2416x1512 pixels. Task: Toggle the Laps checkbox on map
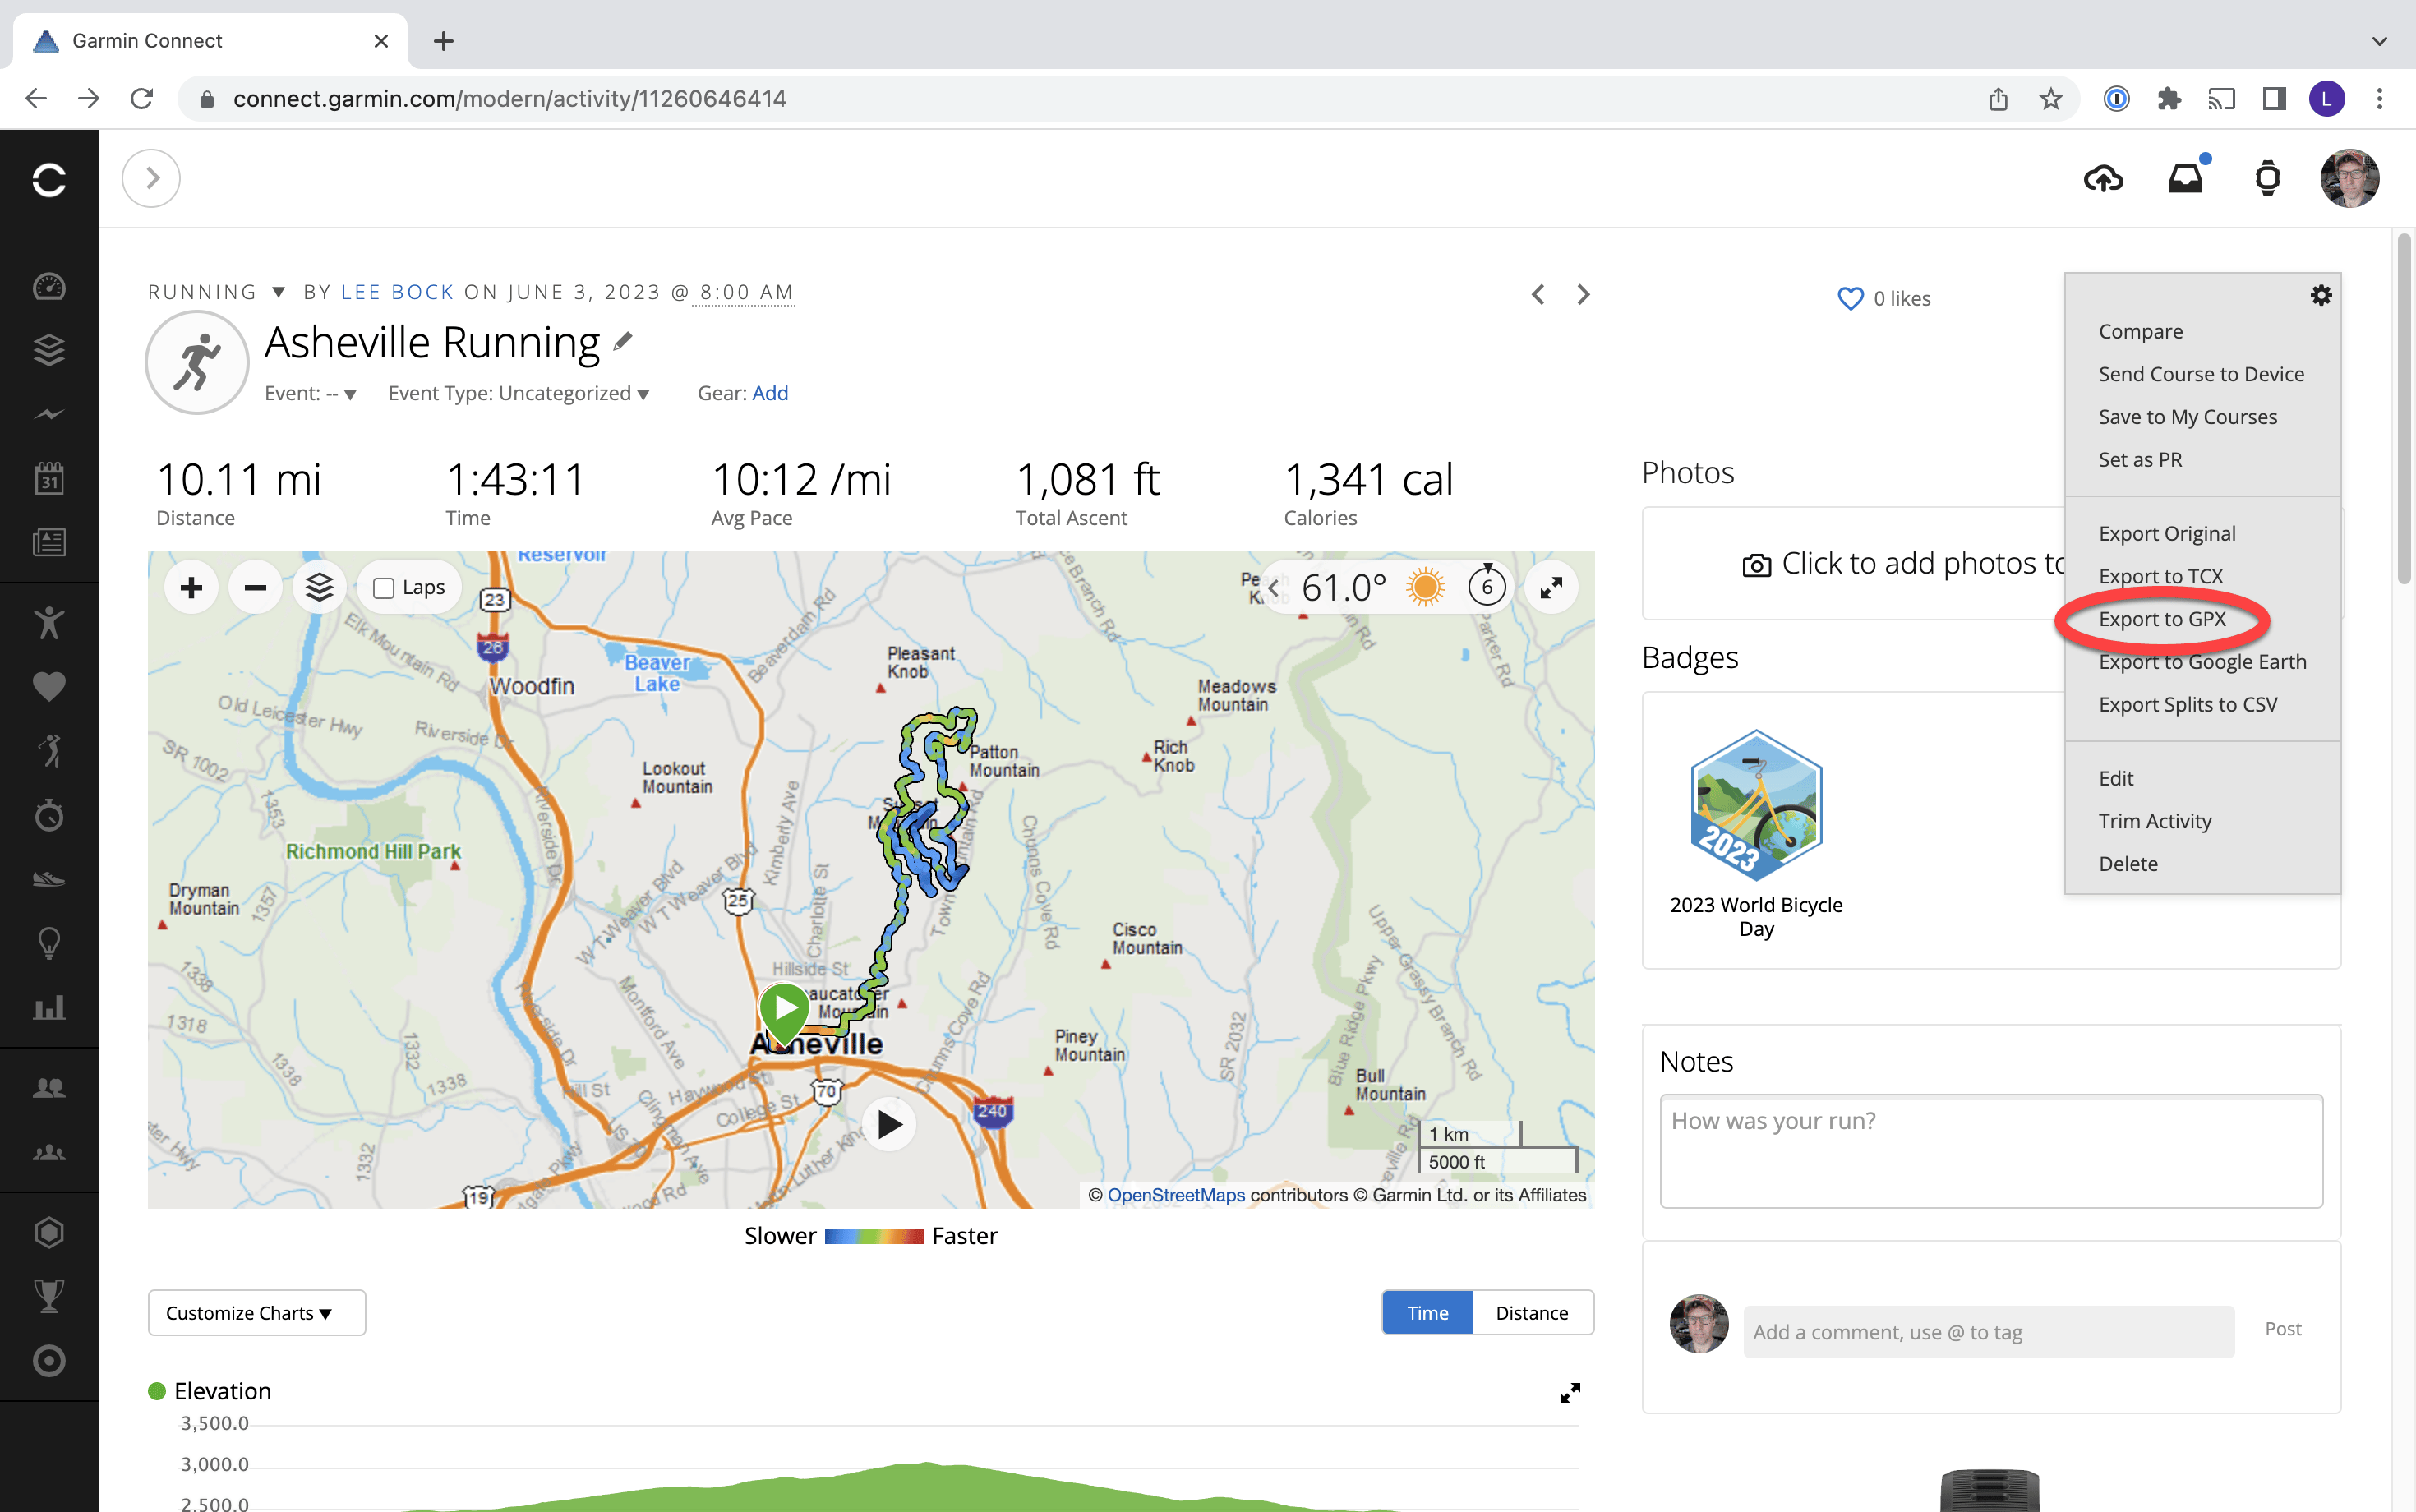click(383, 587)
